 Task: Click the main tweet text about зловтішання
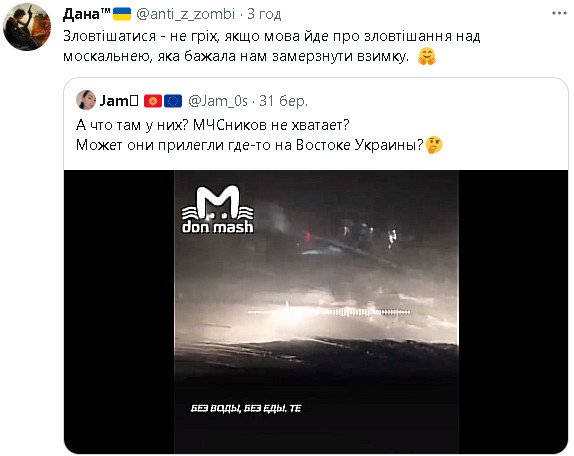click(272, 46)
